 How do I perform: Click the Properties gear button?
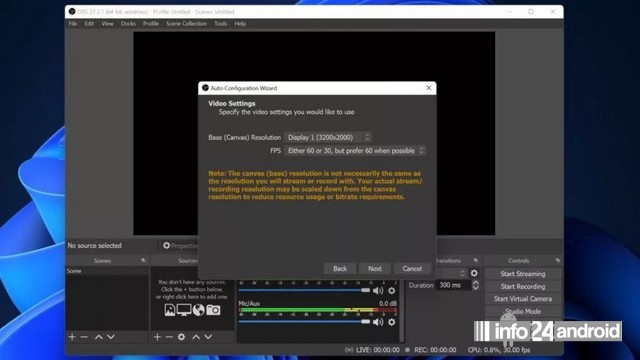(180, 246)
